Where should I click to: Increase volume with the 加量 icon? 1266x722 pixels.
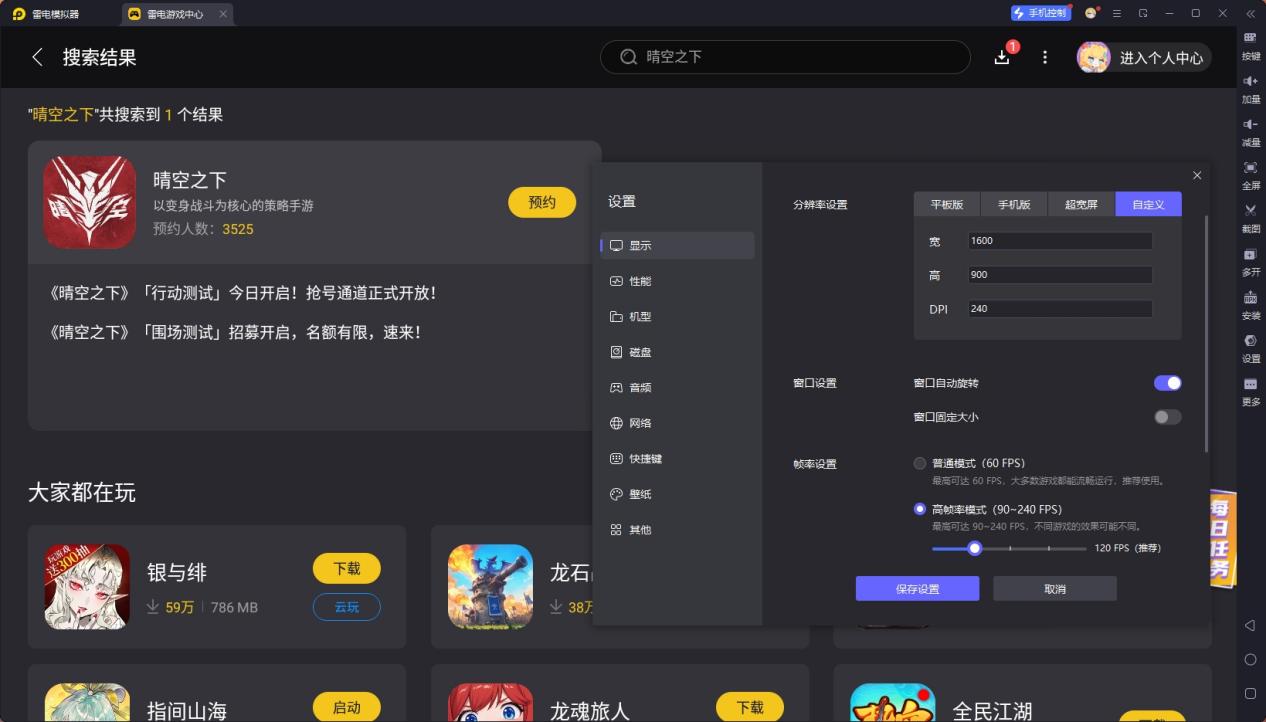click(1251, 89)
